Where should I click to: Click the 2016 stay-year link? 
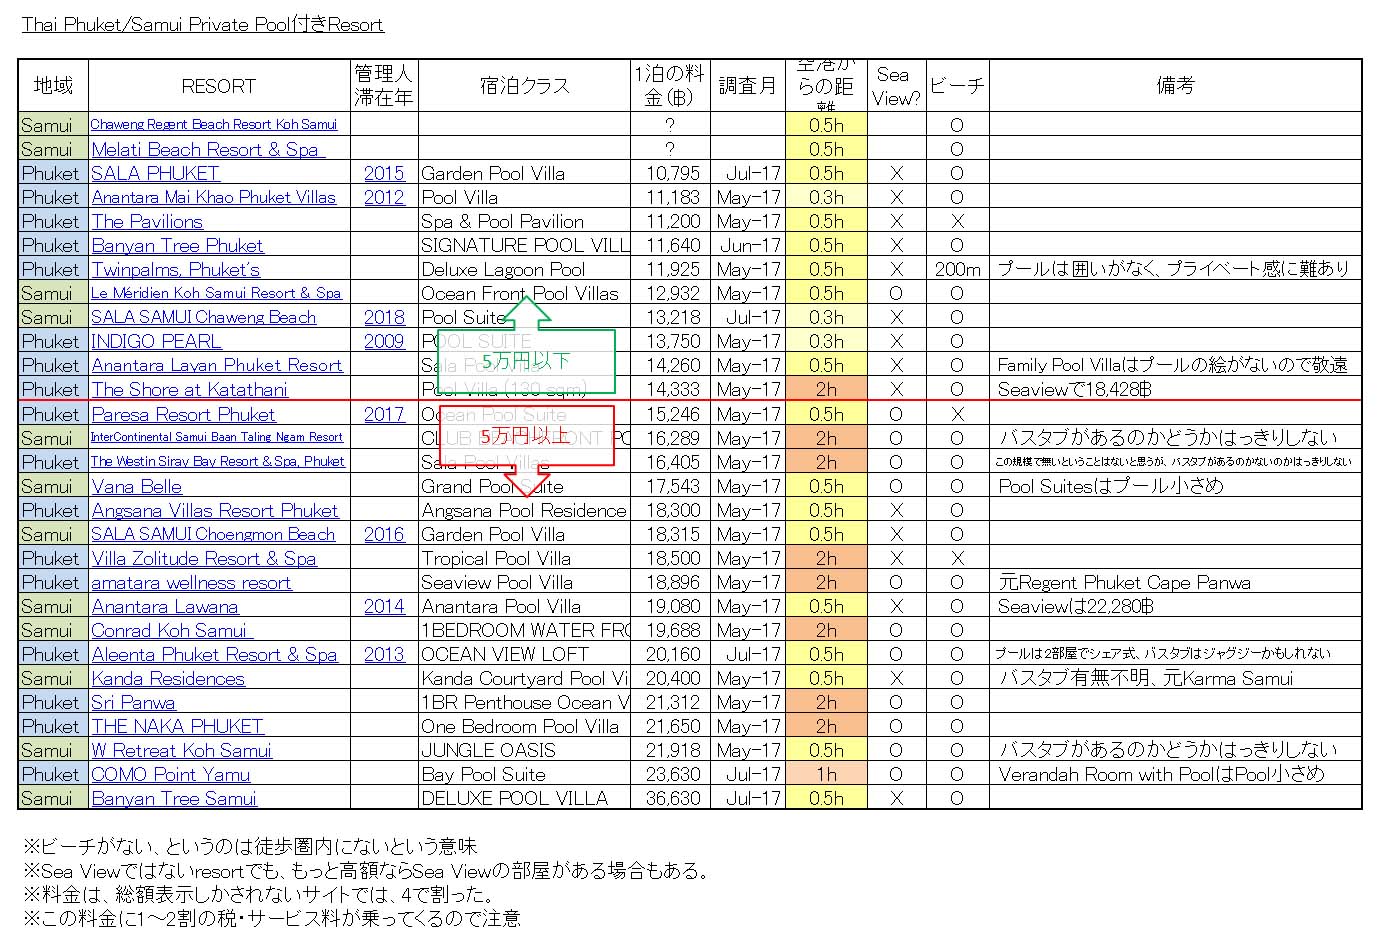pyautogui.click(x=384, y=534)
